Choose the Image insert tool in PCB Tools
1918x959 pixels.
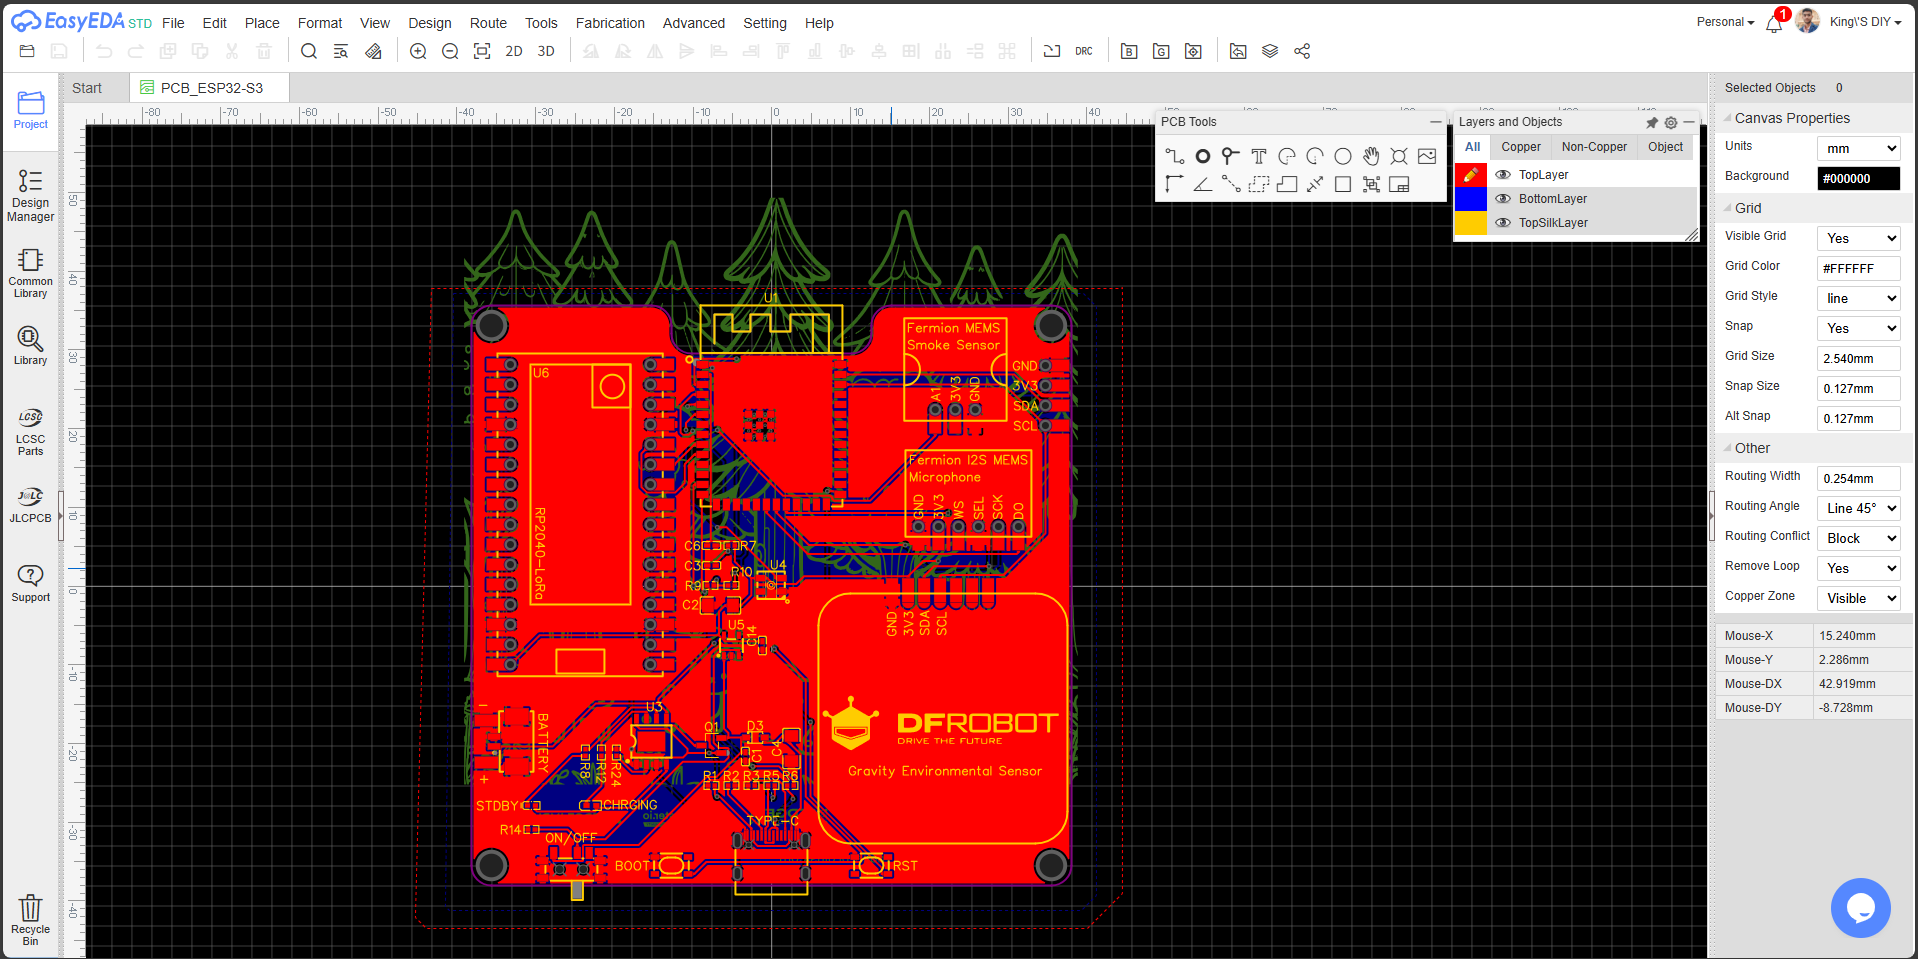(x=1427, y=156)
